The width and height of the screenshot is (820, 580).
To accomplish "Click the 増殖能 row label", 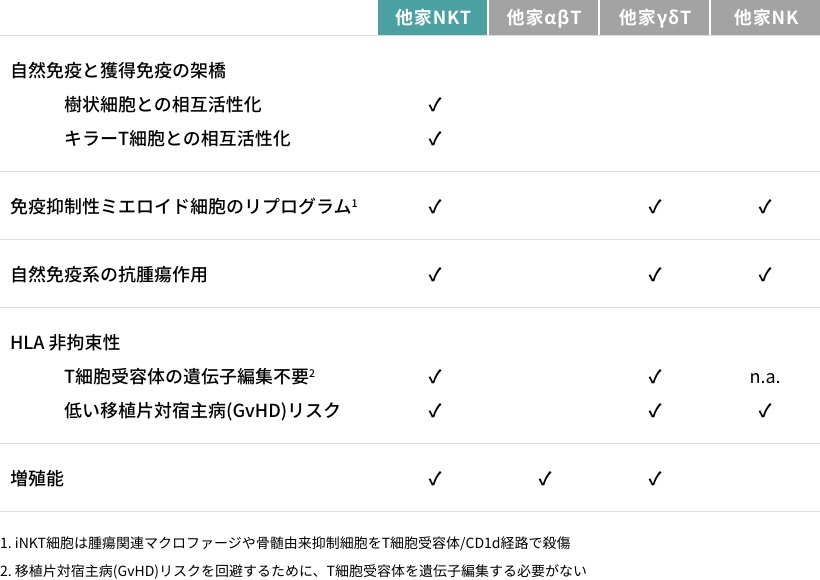I will coord(37,479).
